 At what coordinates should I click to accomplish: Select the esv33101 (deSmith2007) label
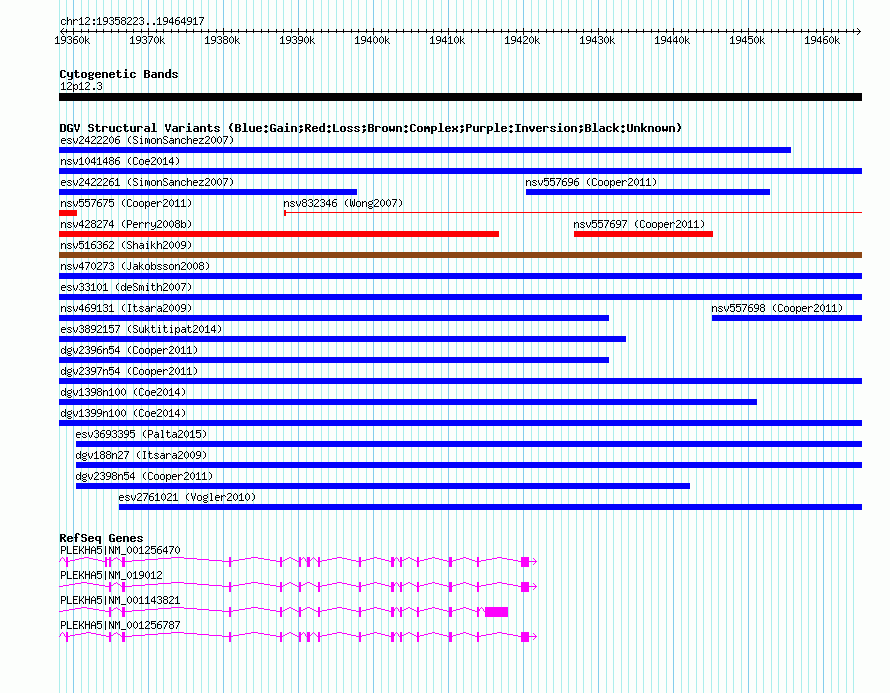[x=126, y=287]
